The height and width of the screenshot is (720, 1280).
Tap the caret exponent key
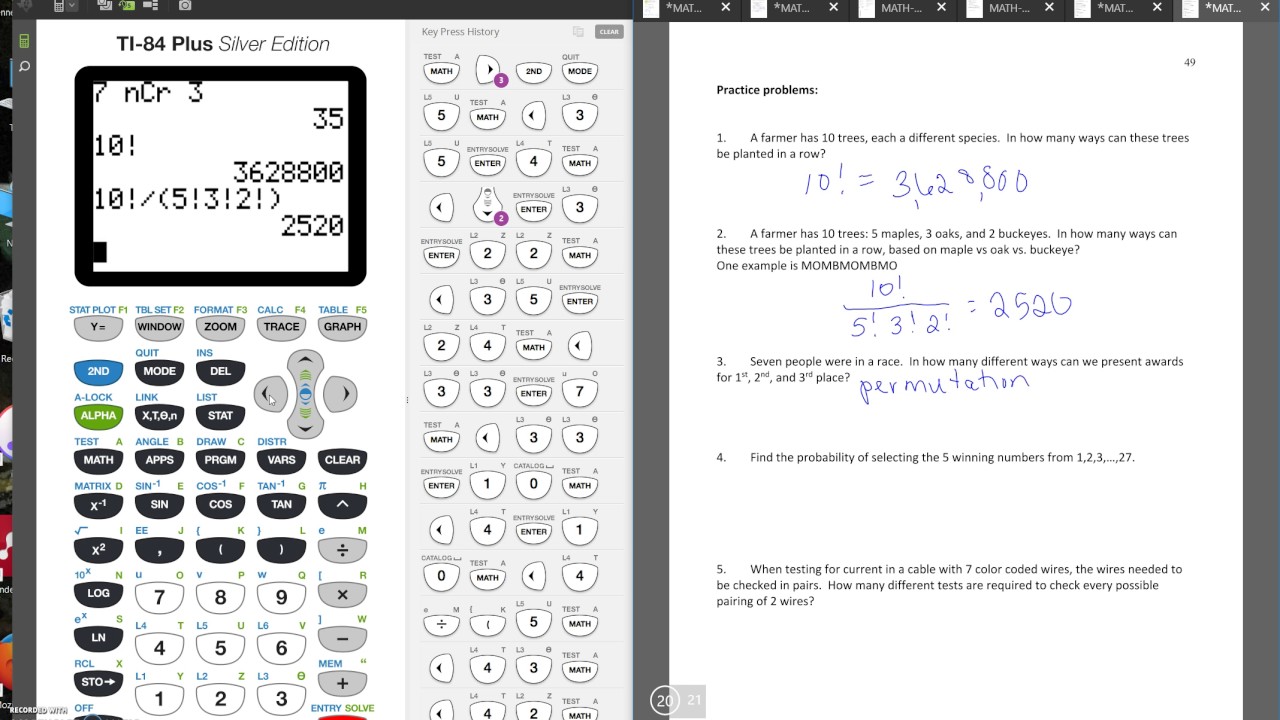point(342,505)
